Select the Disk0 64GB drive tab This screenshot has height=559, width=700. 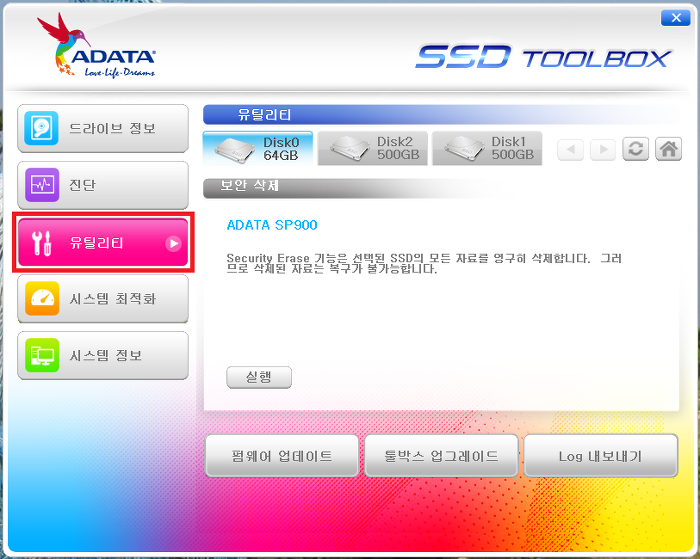258,148
